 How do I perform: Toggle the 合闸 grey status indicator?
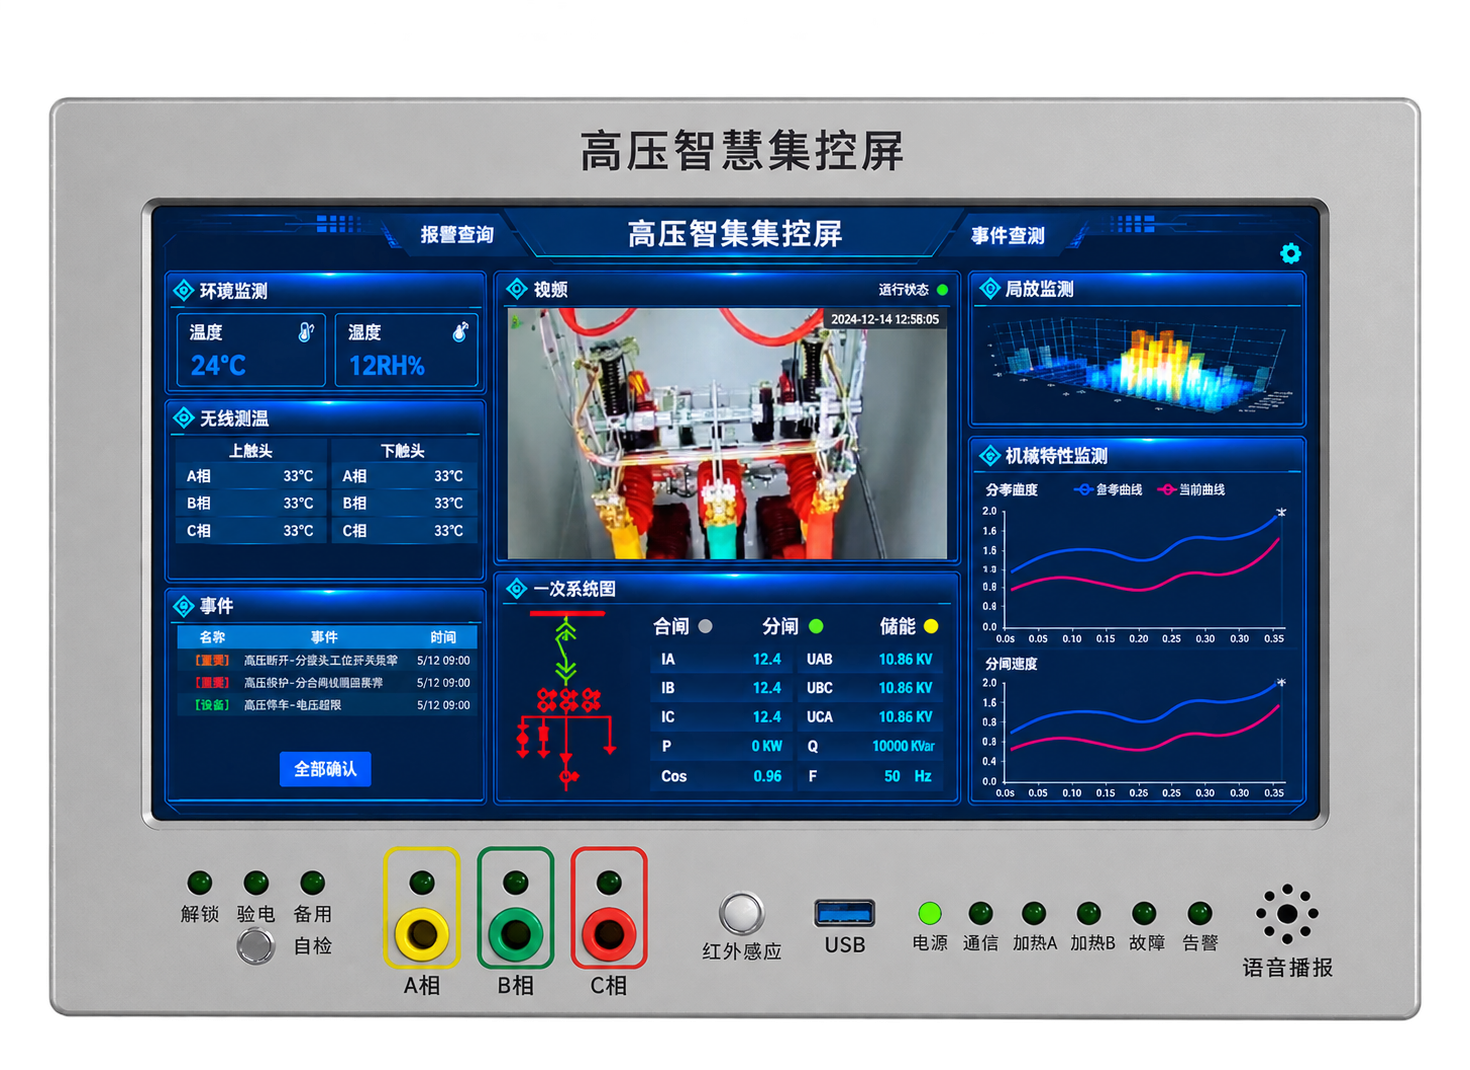coord(706,626)
